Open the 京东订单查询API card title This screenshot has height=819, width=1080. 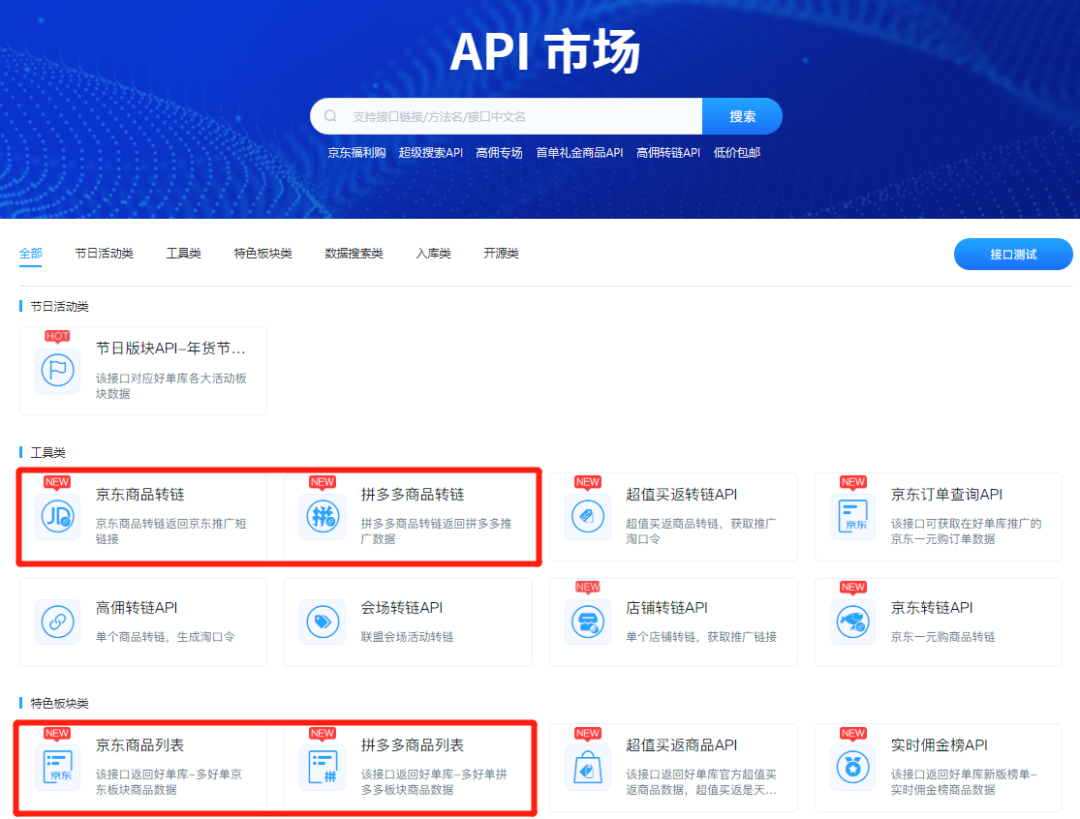946,495
